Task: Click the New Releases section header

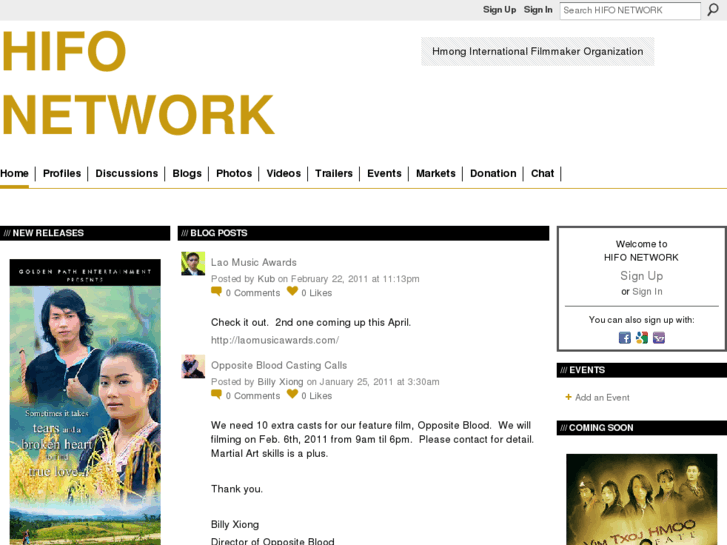Action: 85,233
